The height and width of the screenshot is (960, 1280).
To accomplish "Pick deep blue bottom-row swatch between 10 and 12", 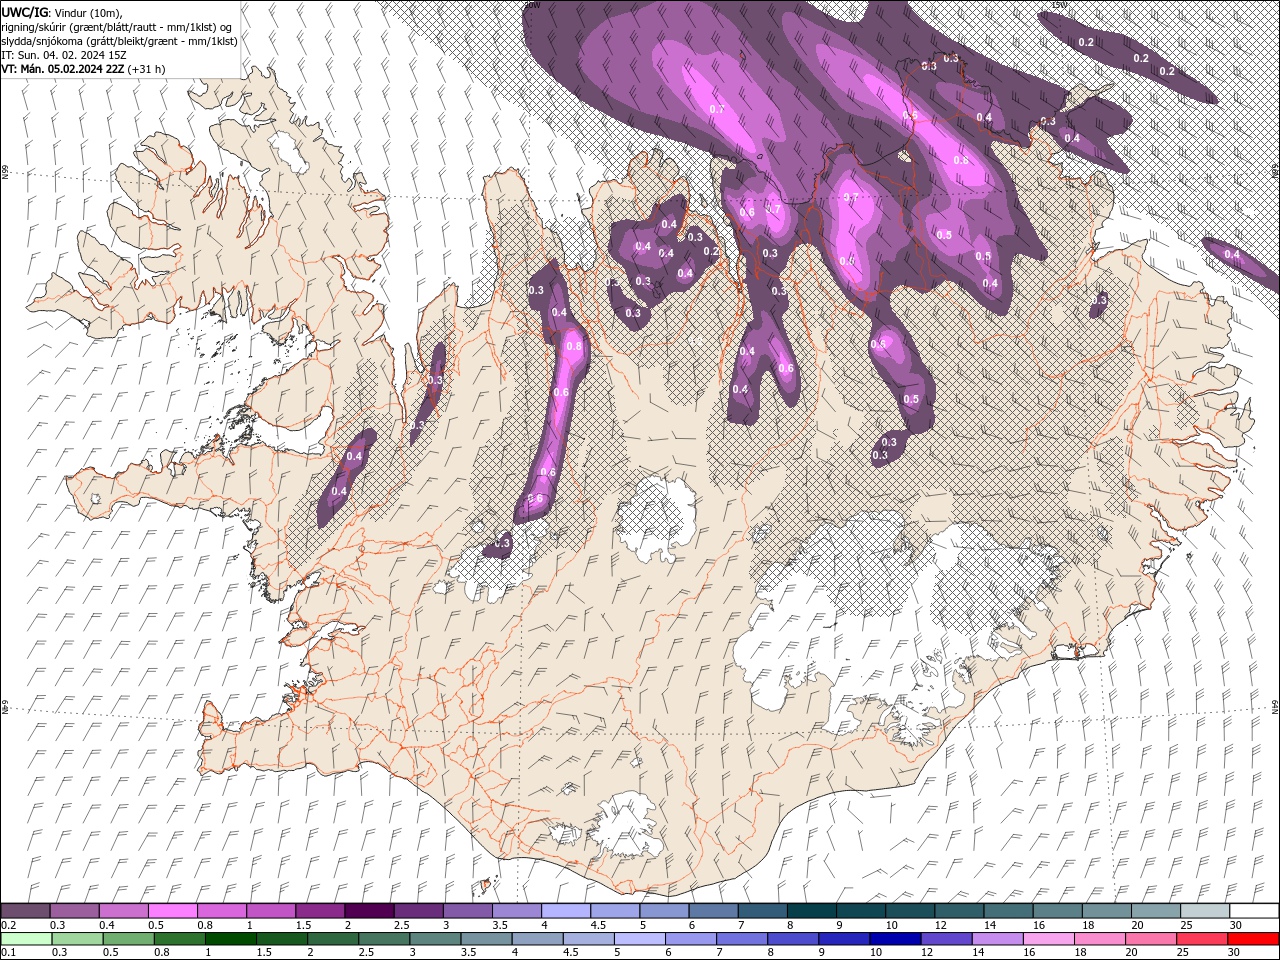I will [896, 939].
